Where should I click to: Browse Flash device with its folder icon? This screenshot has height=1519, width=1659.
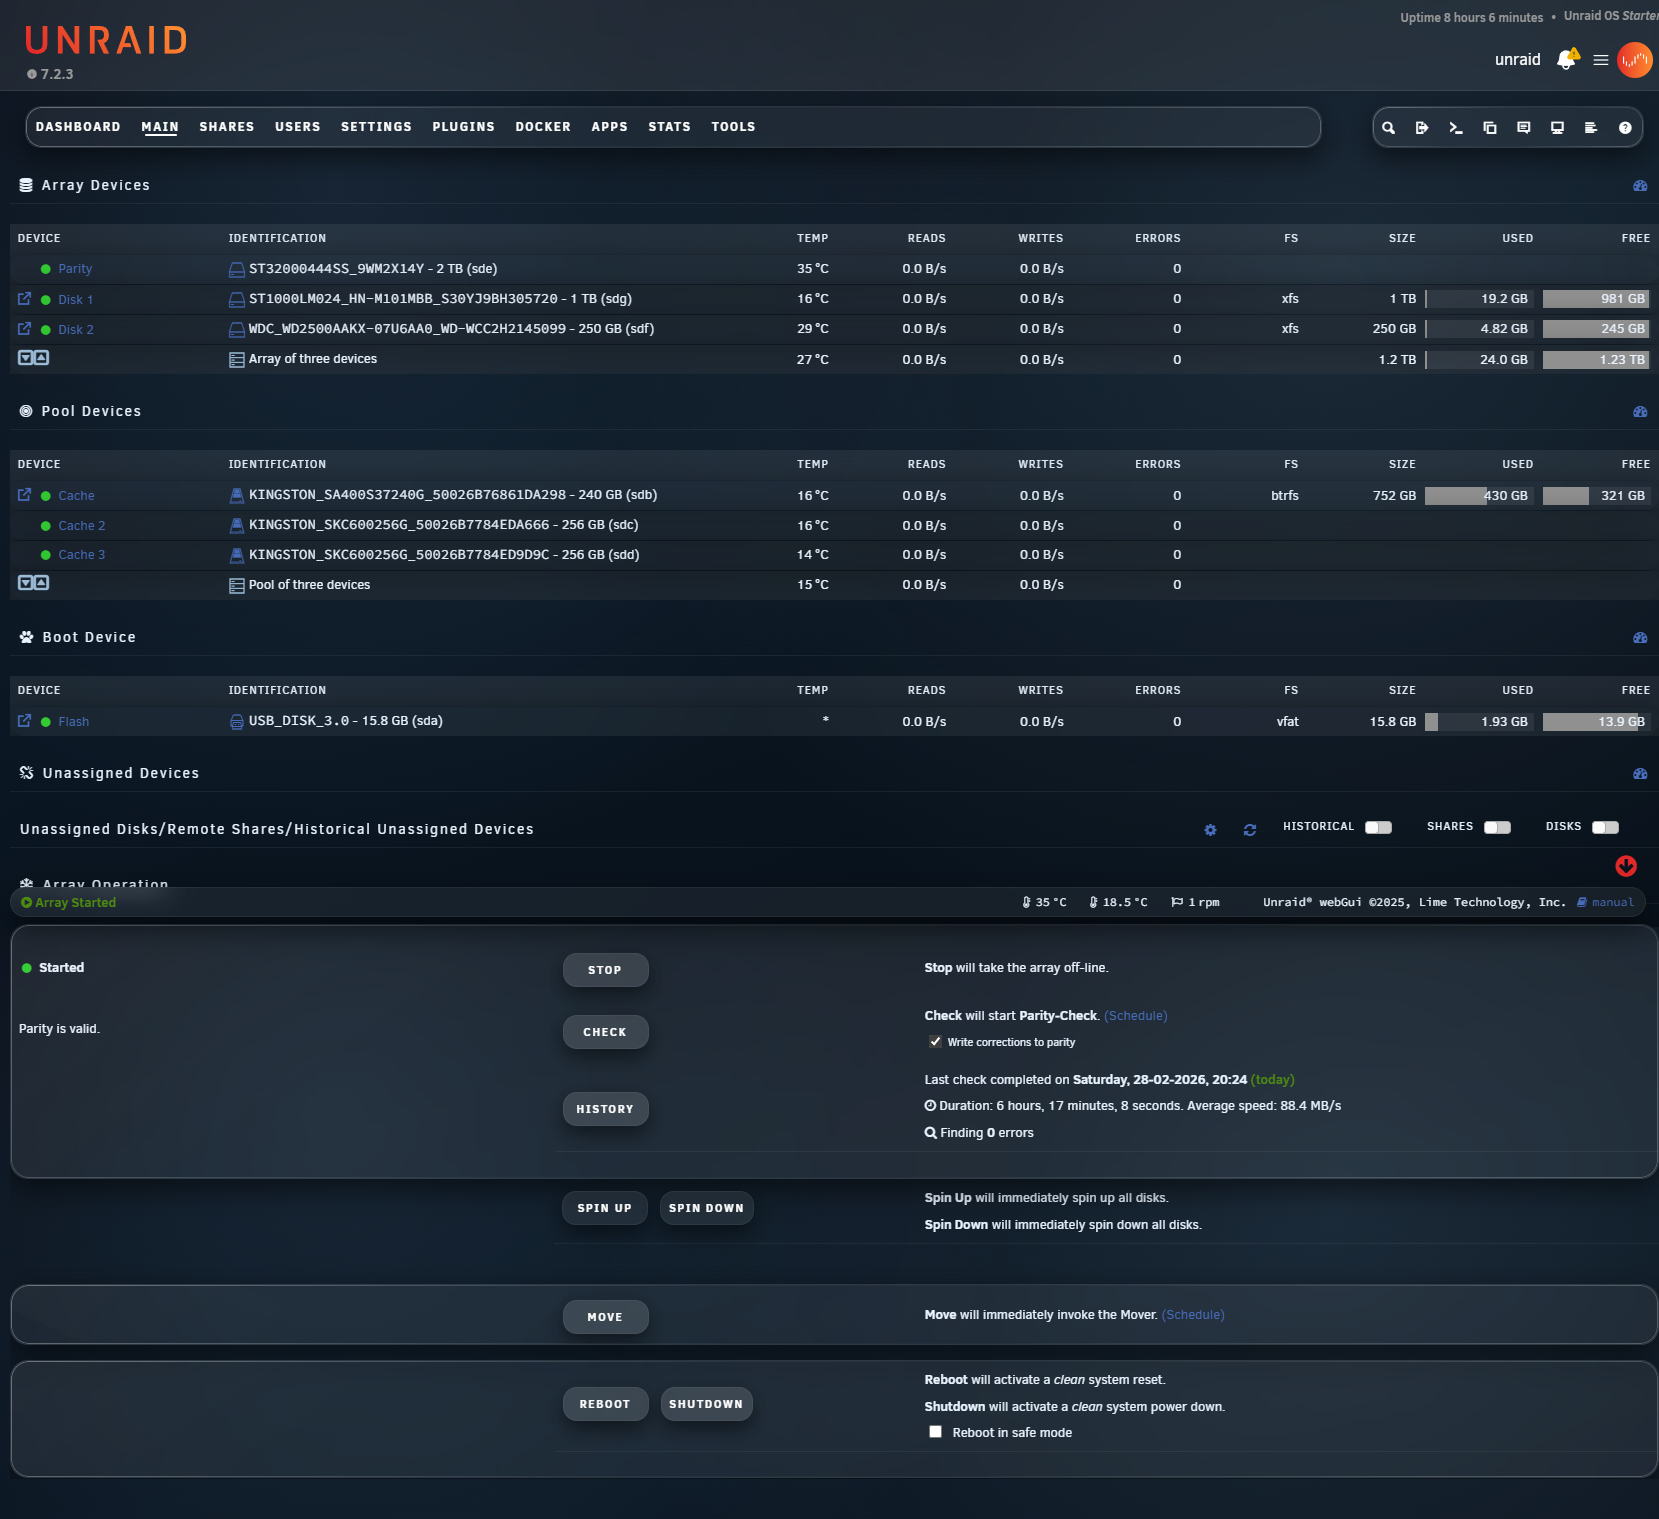point(24,721)
